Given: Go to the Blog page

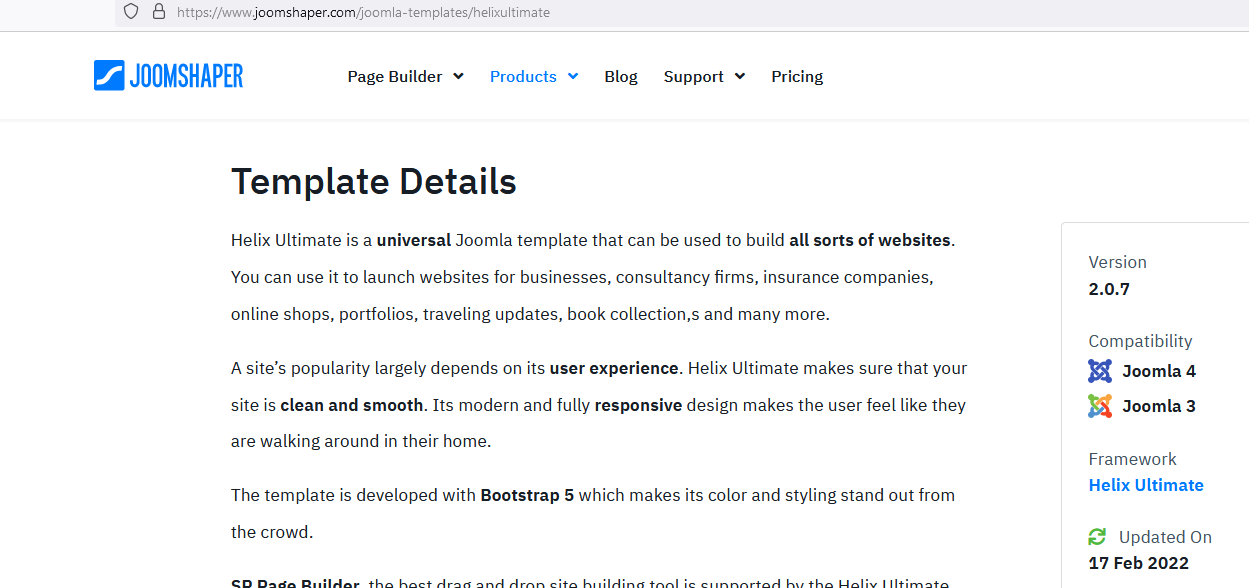Looking at the screenshot, I should (x=621, y=76).
